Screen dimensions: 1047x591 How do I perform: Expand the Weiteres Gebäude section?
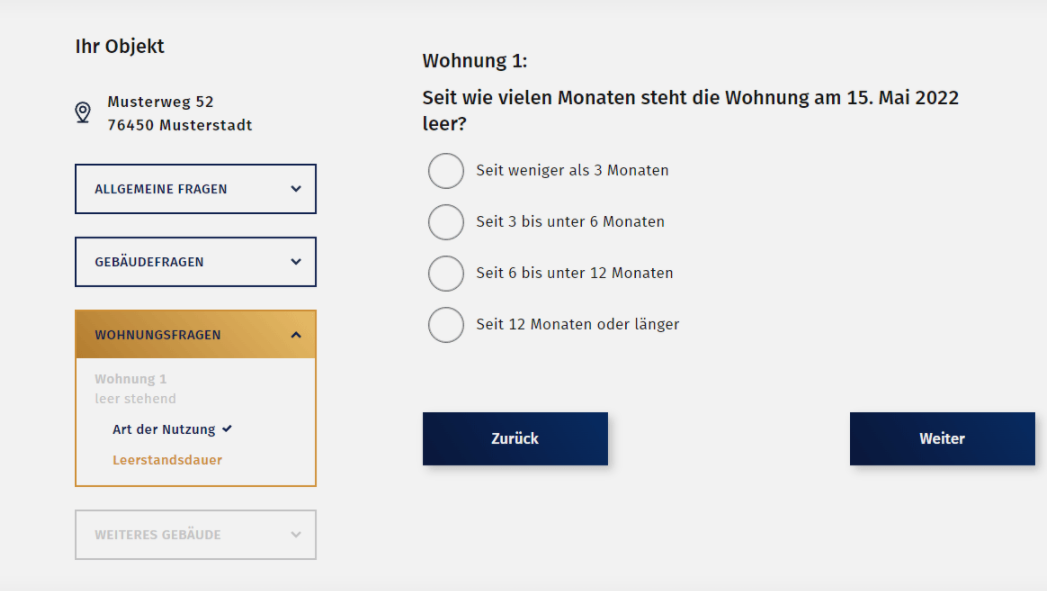point(196,535)
